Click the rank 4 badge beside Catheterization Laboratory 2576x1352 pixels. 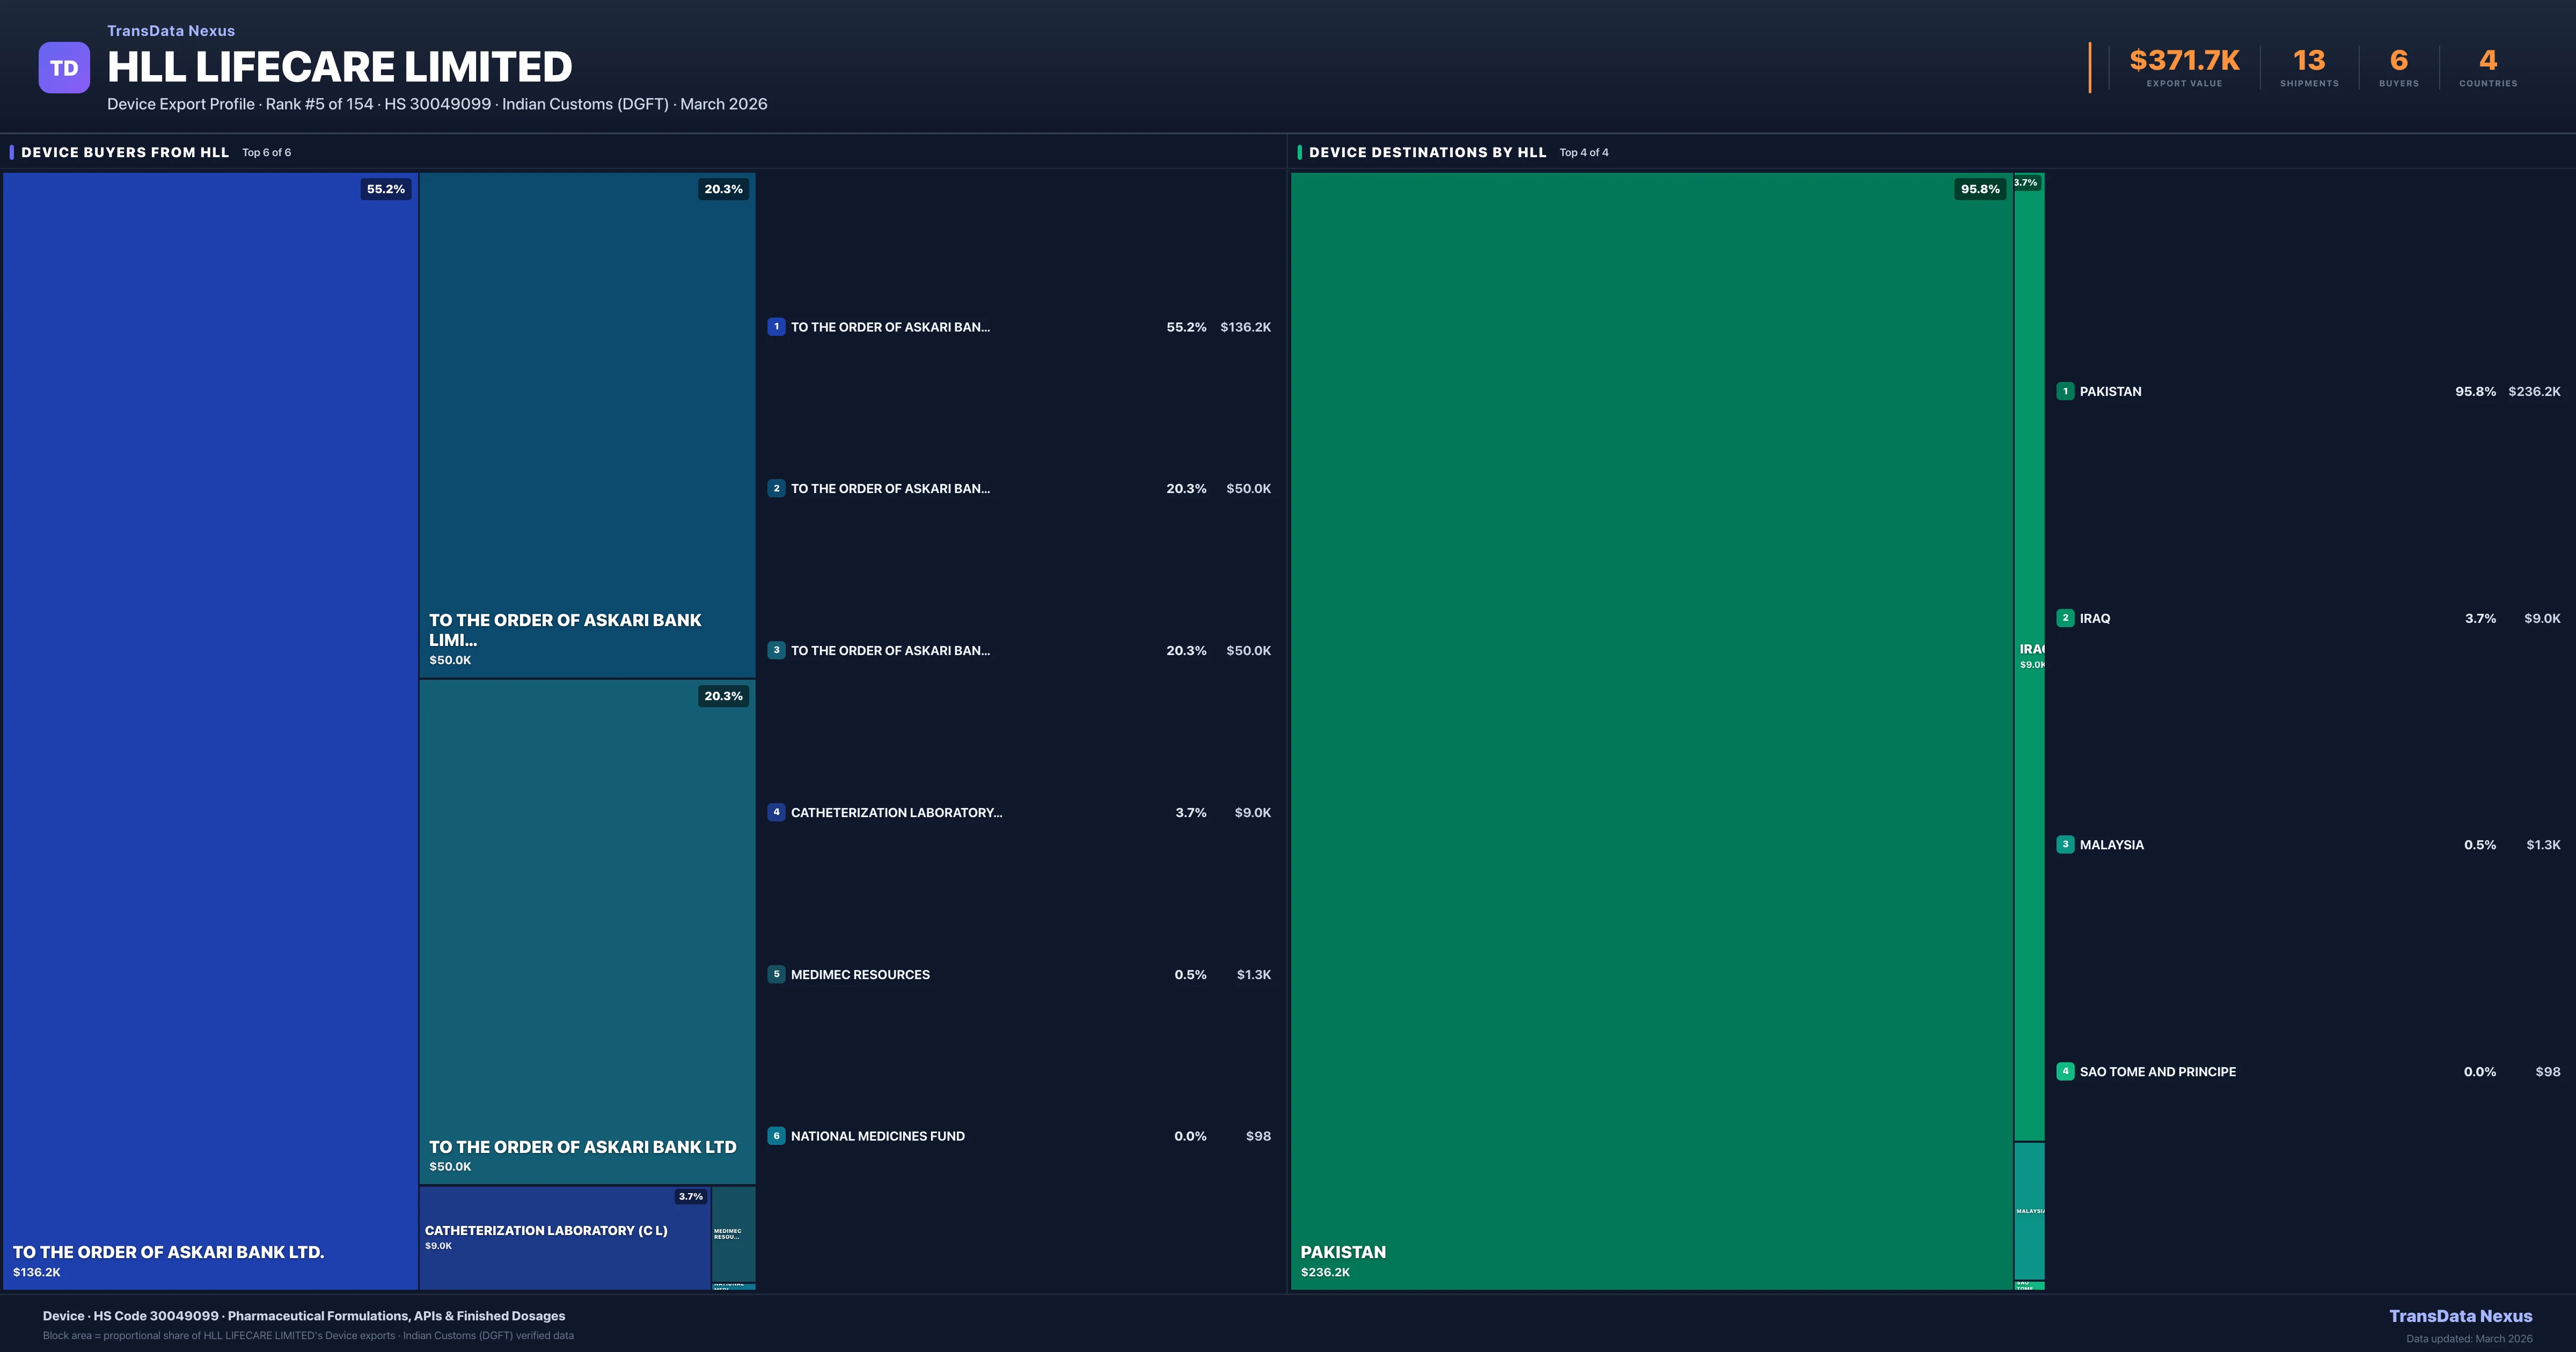click(777, 812)
